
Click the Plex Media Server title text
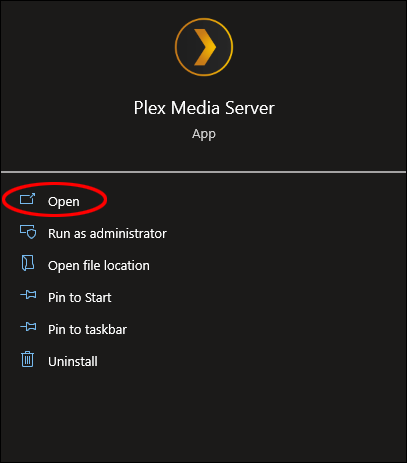point(204,108)
